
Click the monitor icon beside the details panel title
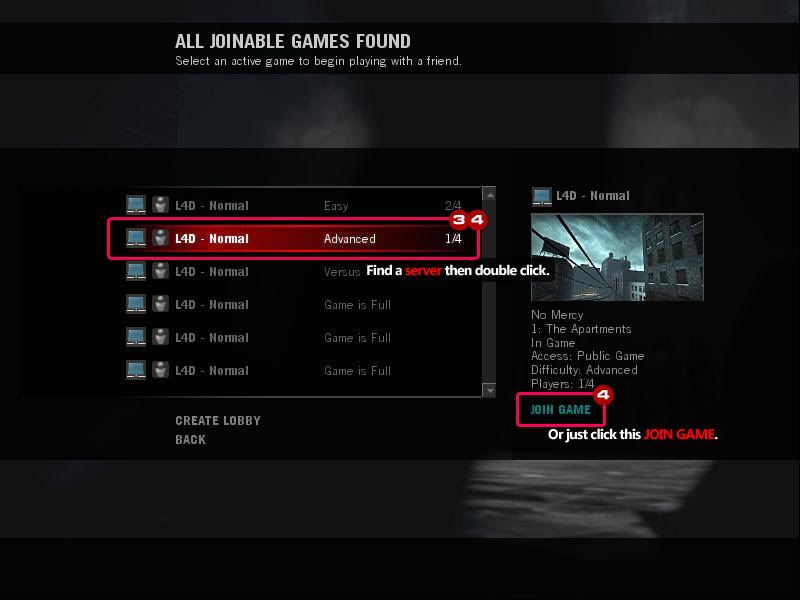(x=541, y=196)
